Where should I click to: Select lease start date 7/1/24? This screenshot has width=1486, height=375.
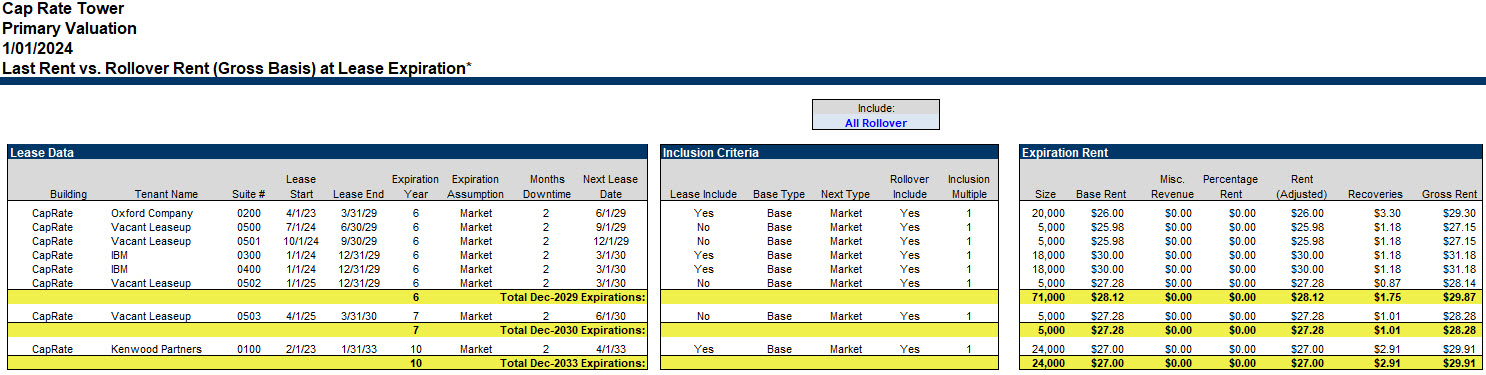coord(301,227)
